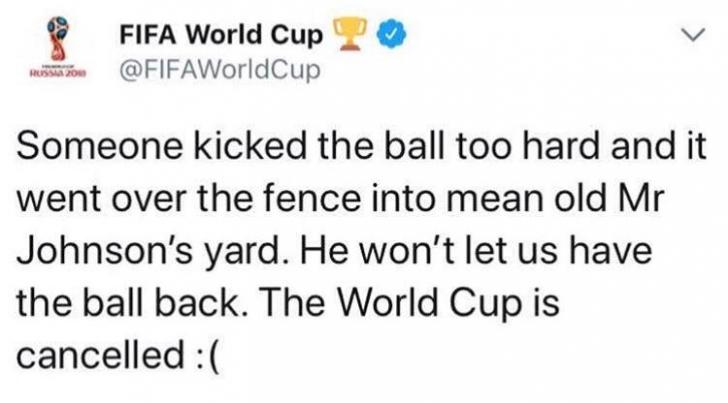Click the blue verified badge
This screenshot has height=403, width=728.
pyautogui.click(x=392, y=35)
